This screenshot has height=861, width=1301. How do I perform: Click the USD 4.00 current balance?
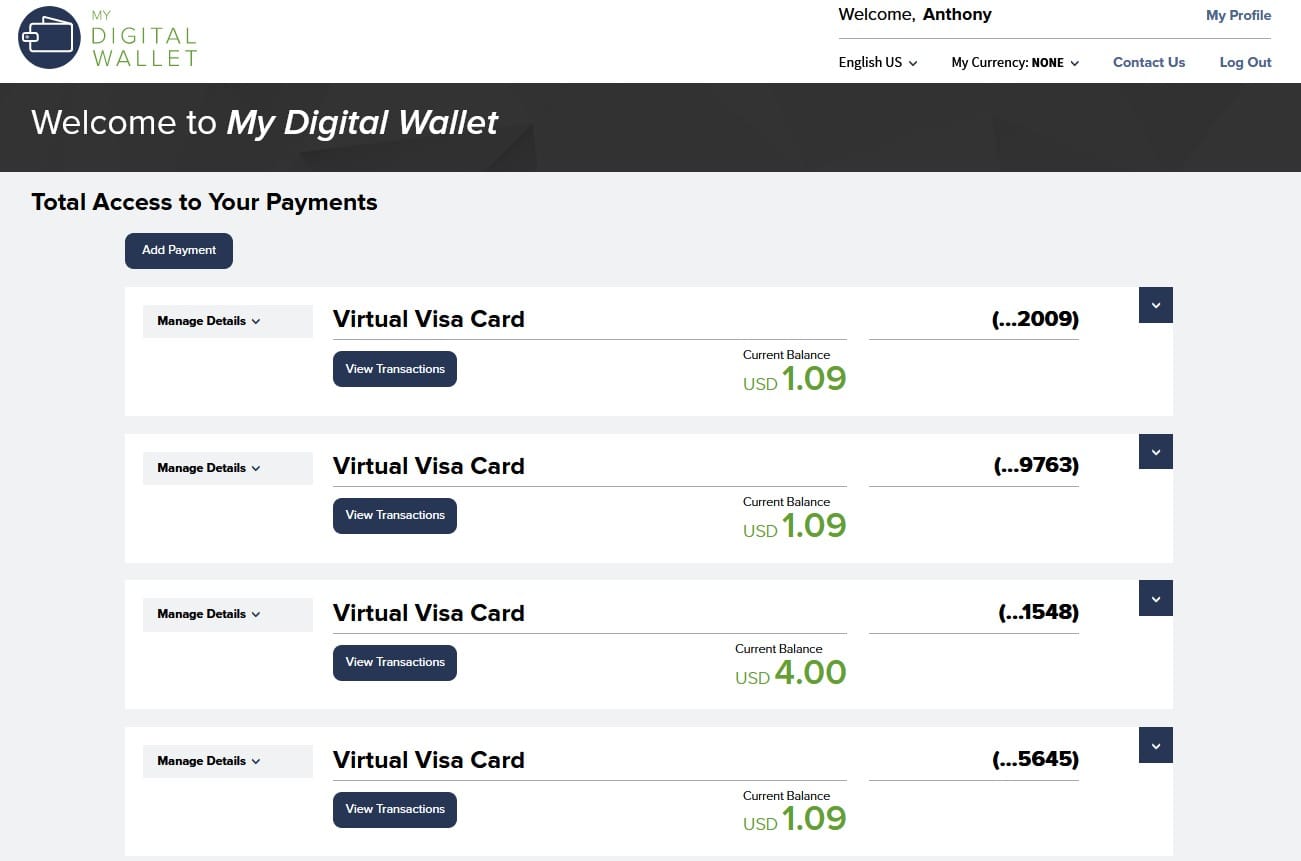point(791,672)
